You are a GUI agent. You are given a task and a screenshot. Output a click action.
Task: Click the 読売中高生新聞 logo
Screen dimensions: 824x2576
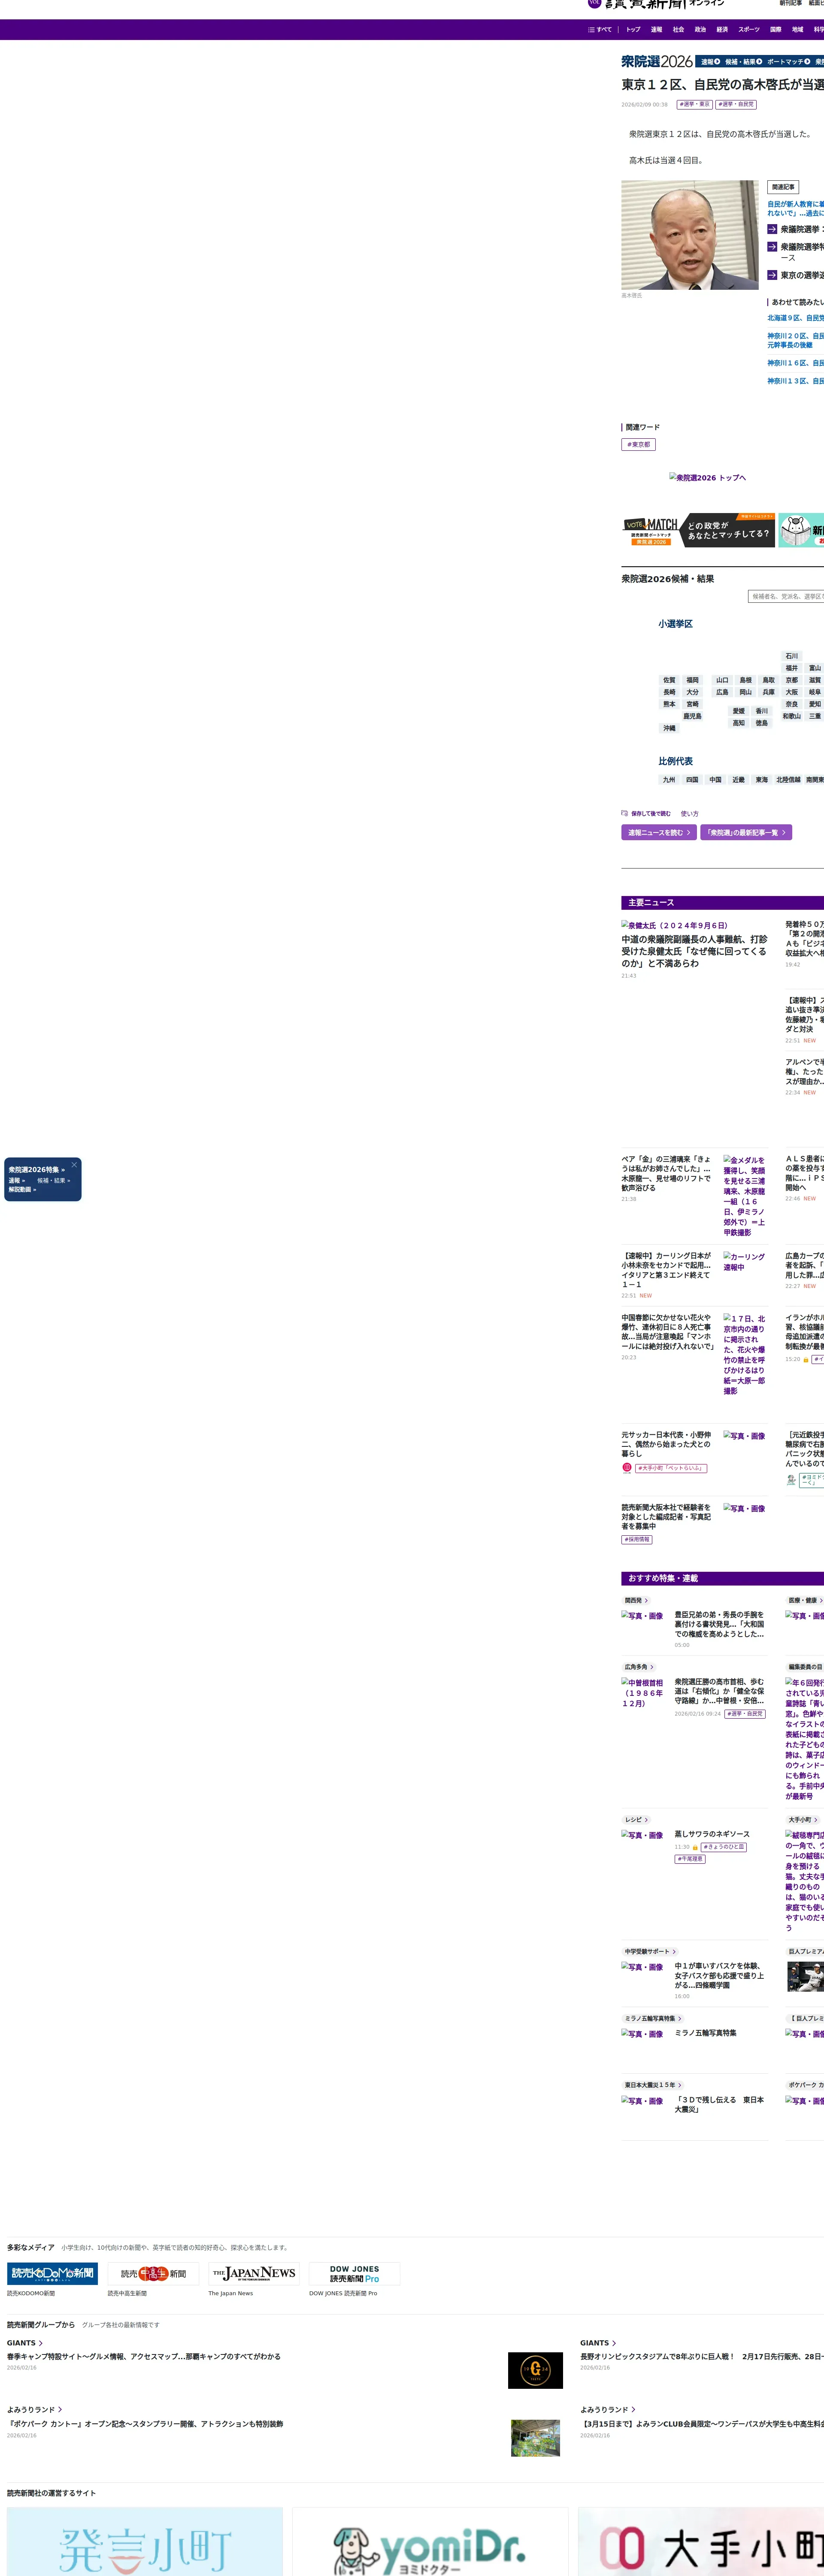click(x=153, y=2273)
